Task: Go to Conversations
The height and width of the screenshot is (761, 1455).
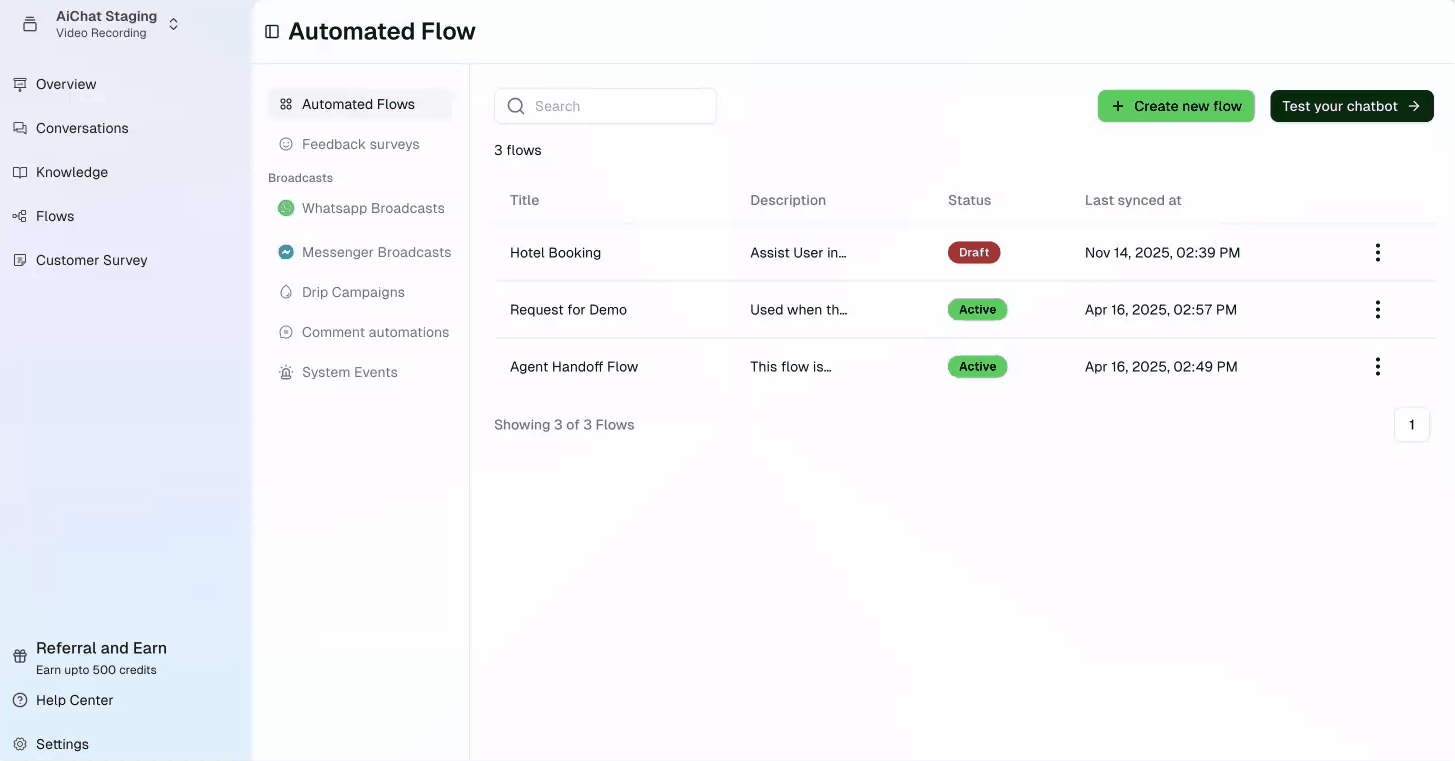Action: tap(82, 128)
